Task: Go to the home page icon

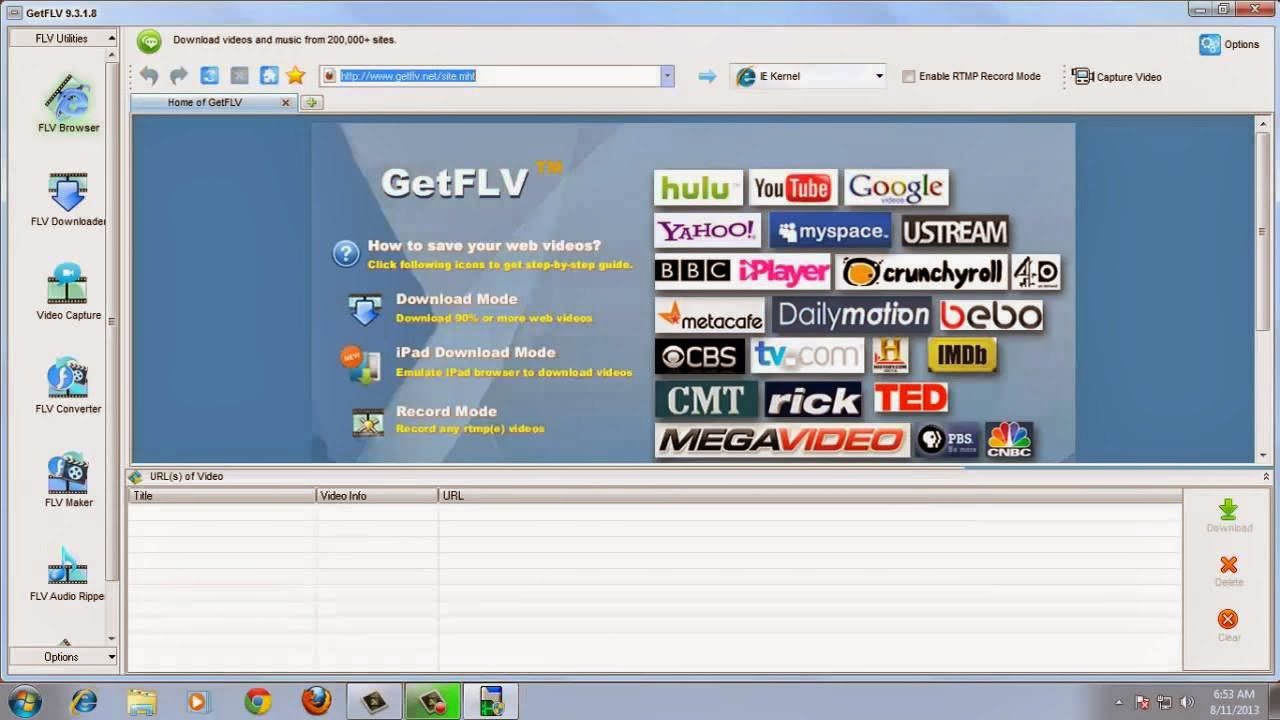Action: click(x=269, y=76)
